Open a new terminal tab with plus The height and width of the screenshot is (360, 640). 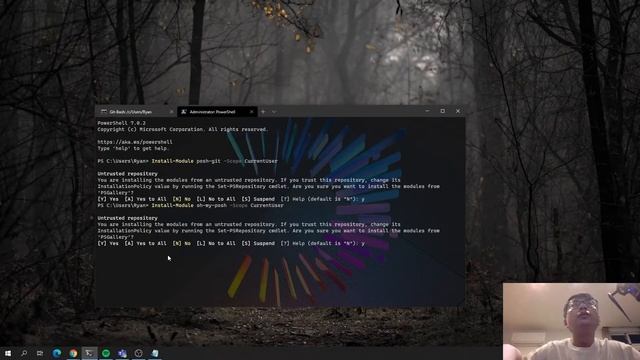(263, 111)
